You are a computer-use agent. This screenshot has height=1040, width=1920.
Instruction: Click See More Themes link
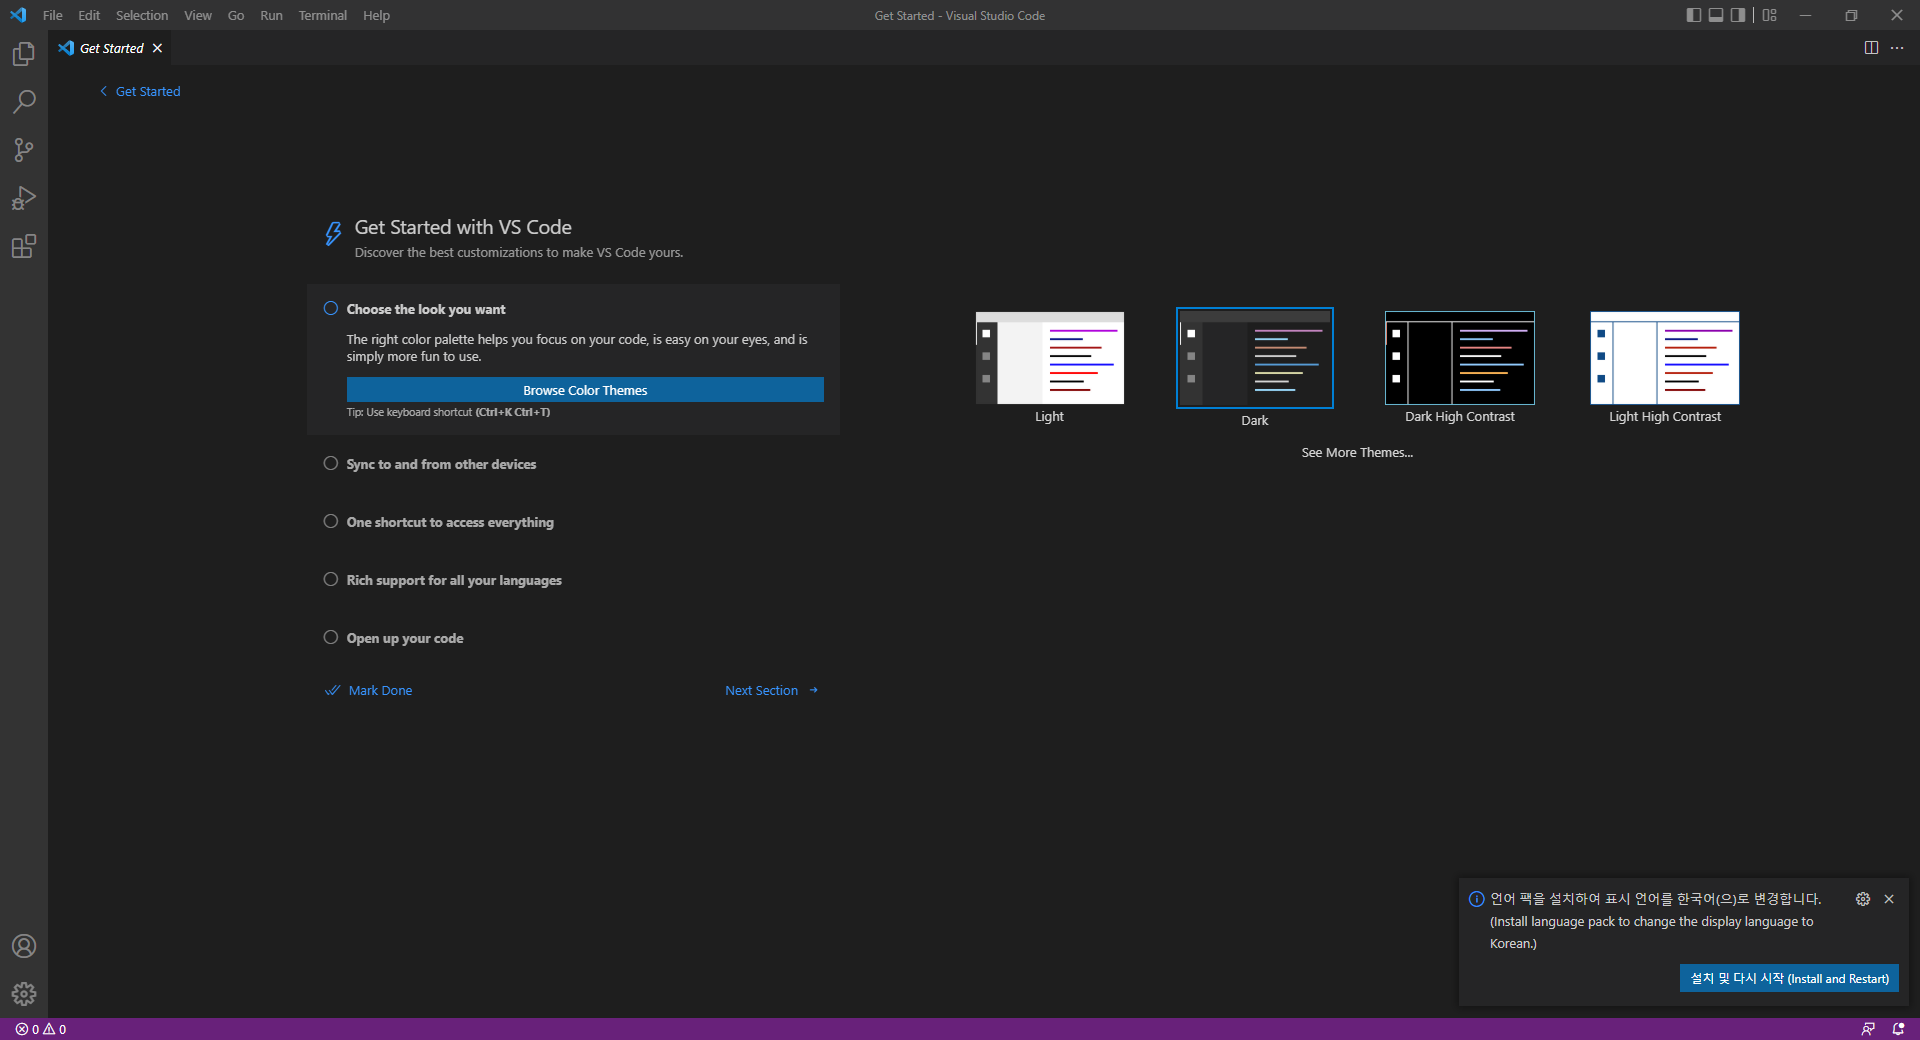point(1357,453)
